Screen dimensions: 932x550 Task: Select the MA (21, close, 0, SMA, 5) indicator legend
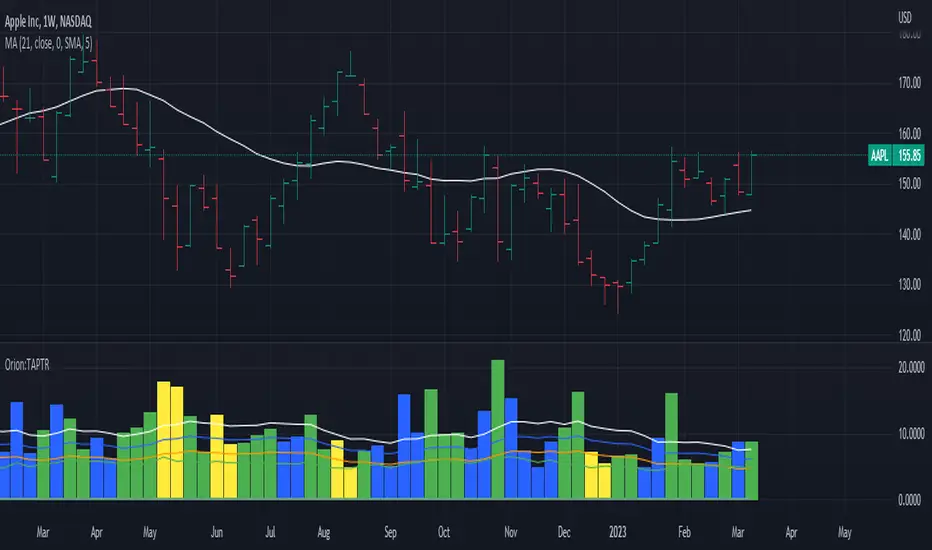[48, 43]
